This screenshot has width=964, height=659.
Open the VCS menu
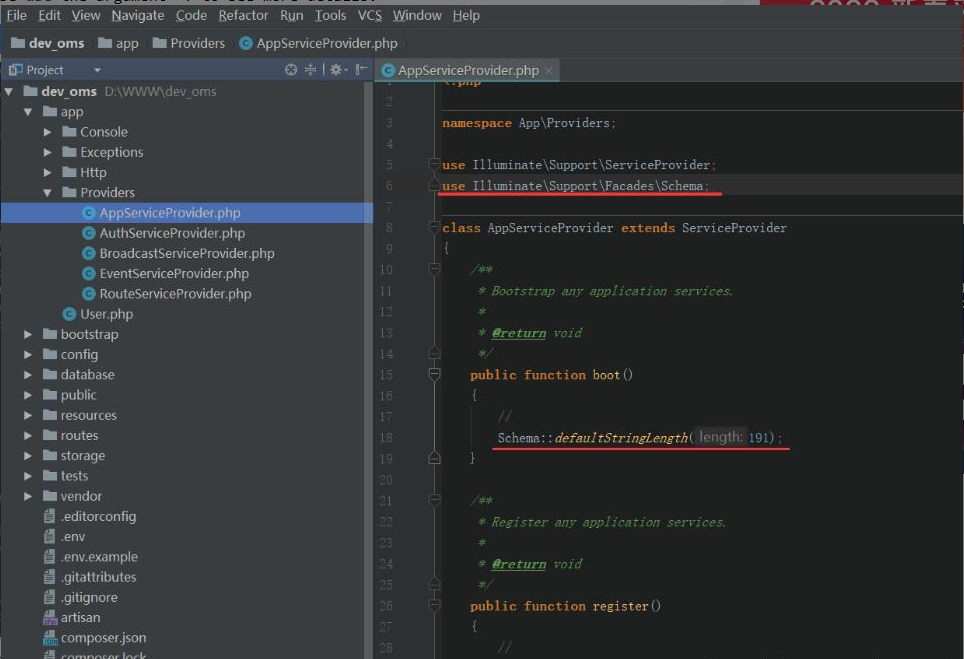click(370, 15)
